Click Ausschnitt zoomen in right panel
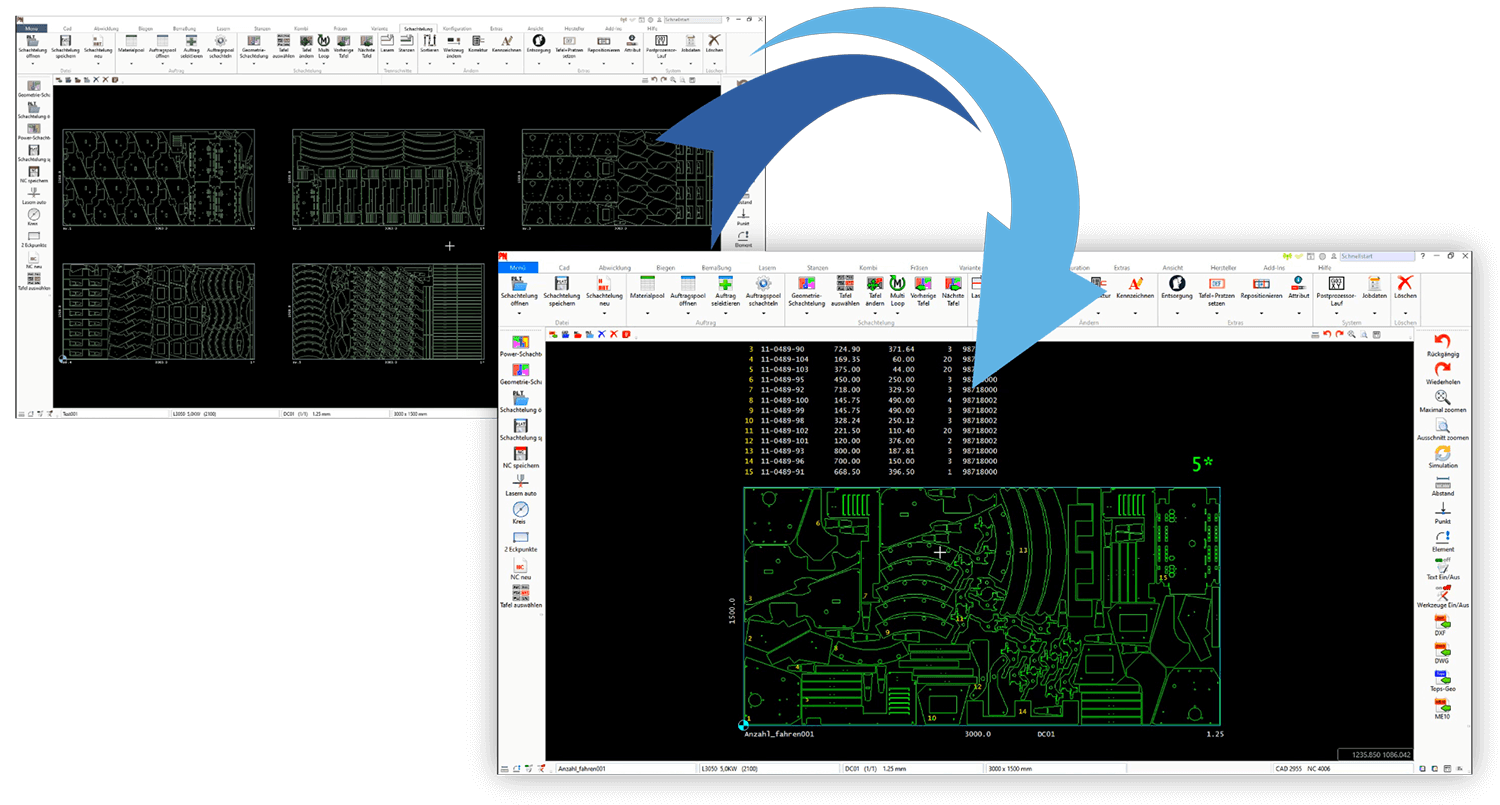 pyautogui.click(x=1442, y=430)
